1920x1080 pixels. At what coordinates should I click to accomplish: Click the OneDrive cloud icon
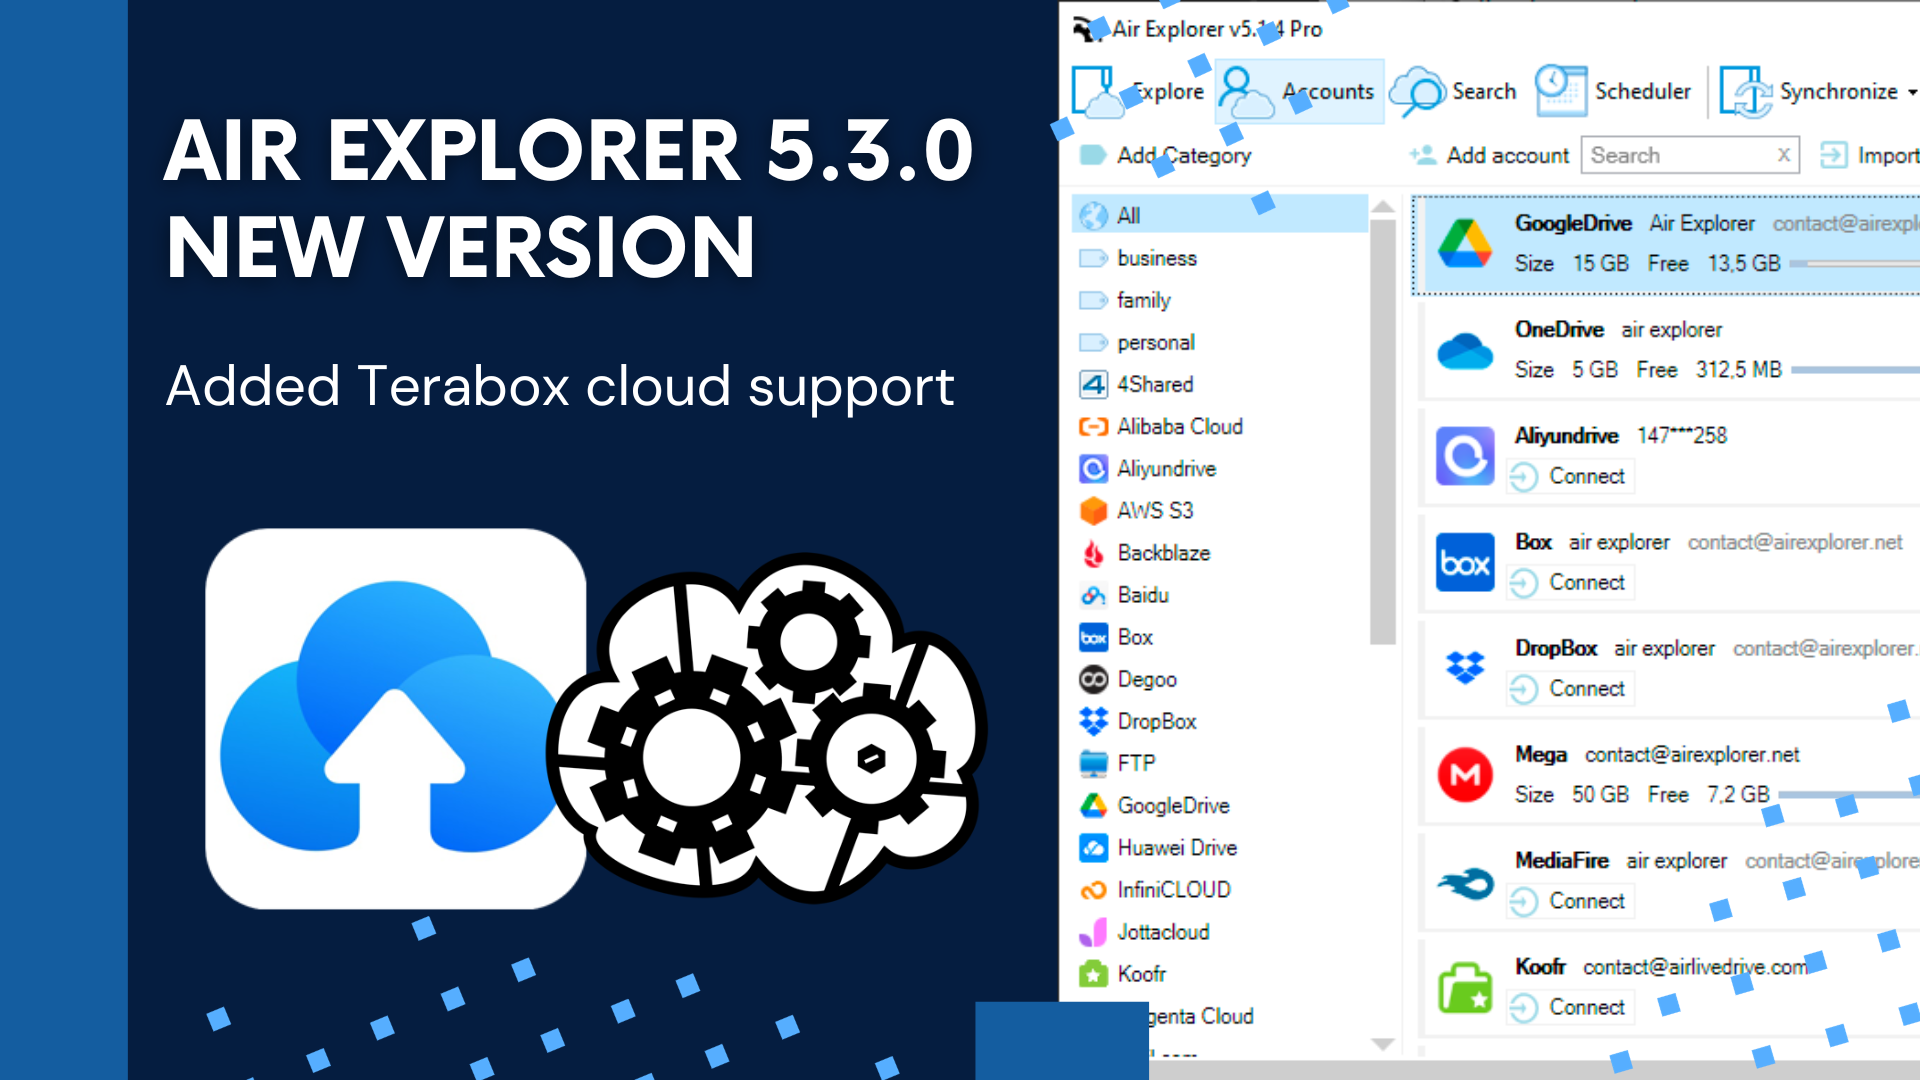coord(1465,351)
